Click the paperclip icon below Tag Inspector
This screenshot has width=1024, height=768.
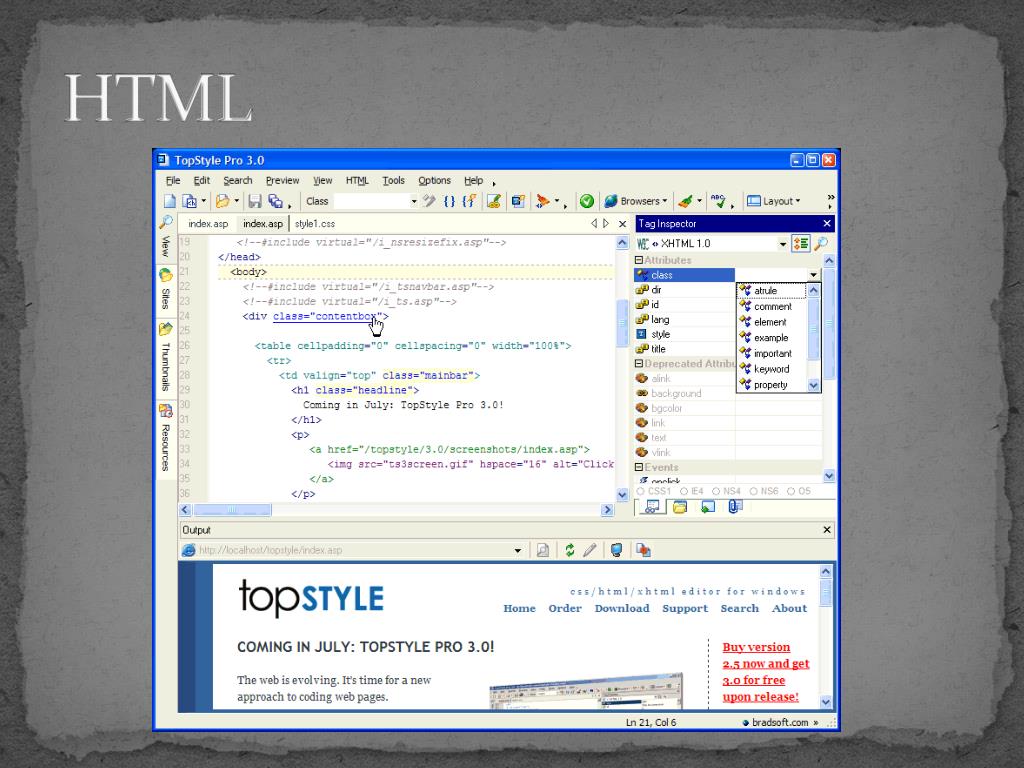(735, 507)
